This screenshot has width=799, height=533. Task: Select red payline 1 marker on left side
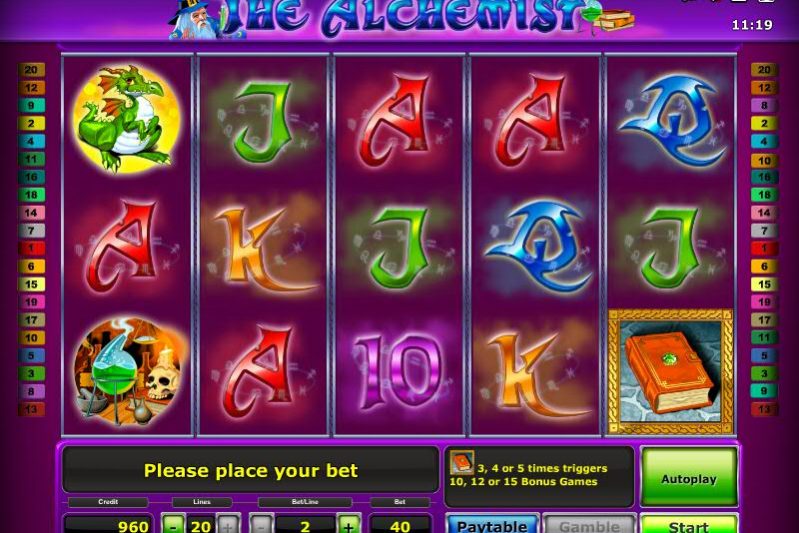[x=32, y=249]
